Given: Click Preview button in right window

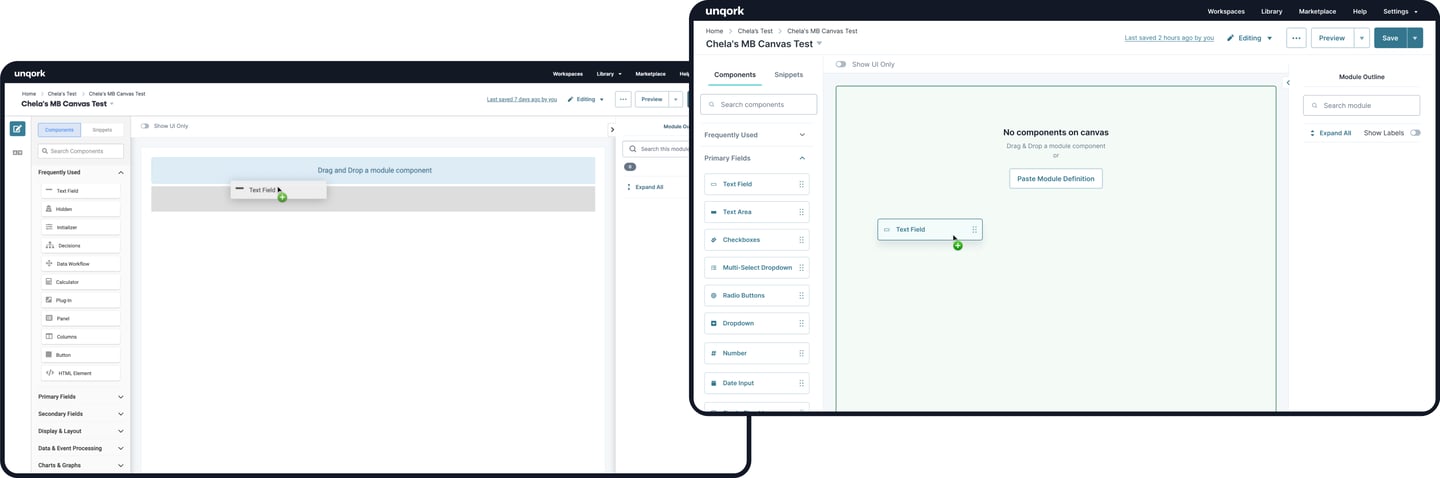Looking at the screenshot, I should 1332,38.
